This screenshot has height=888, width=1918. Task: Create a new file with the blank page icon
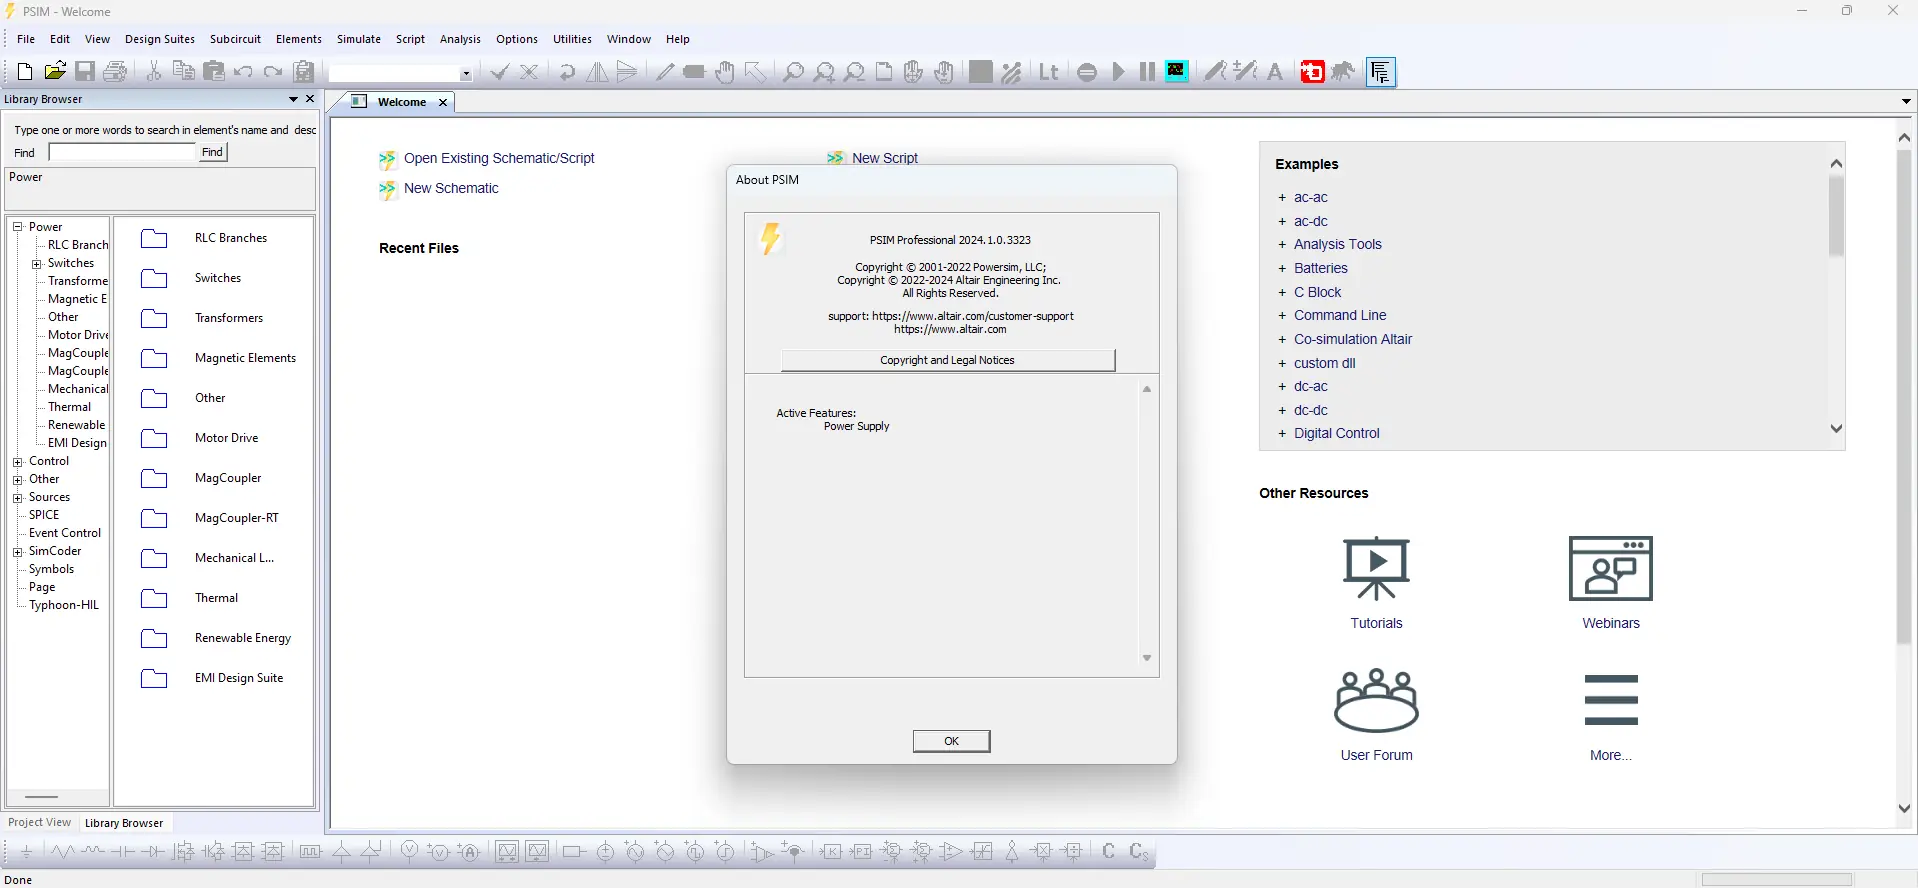coord(25,72)
